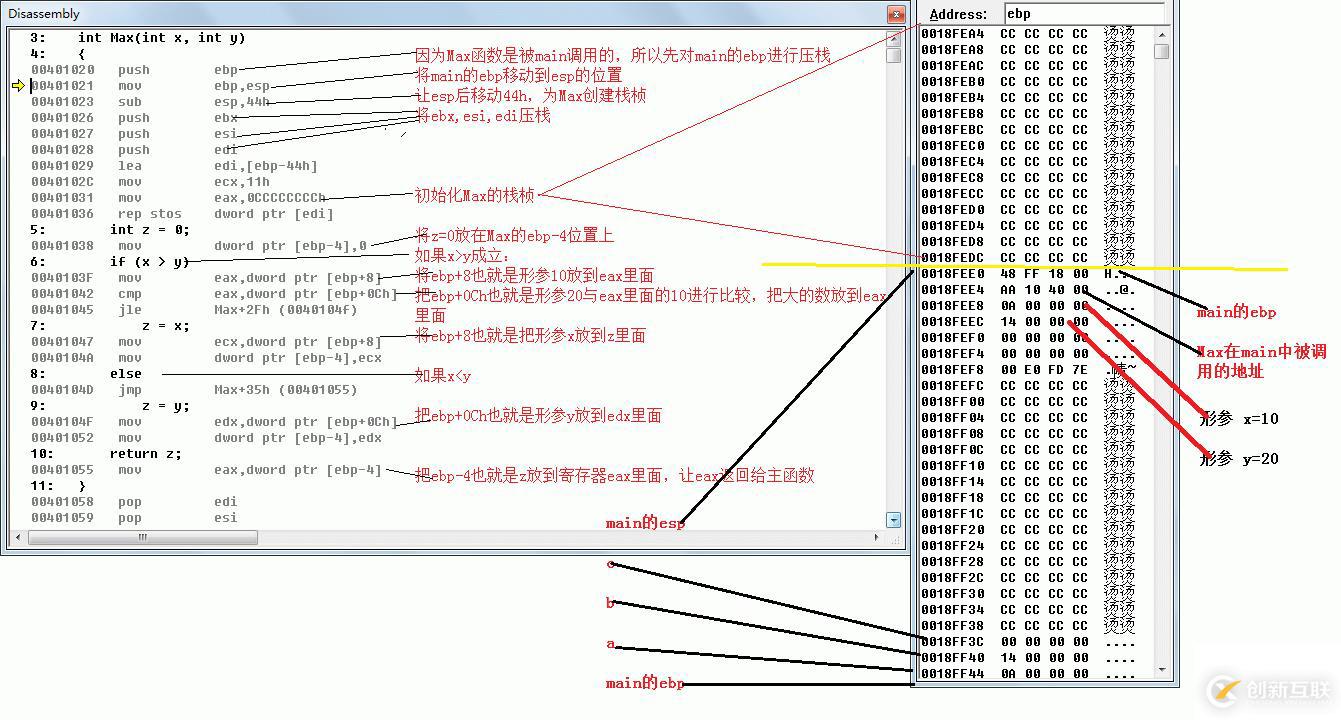The width and height of the screenshot is (1341, 720).
Task: Select instruction at address 00401052
Action: [x=206, y=438]
